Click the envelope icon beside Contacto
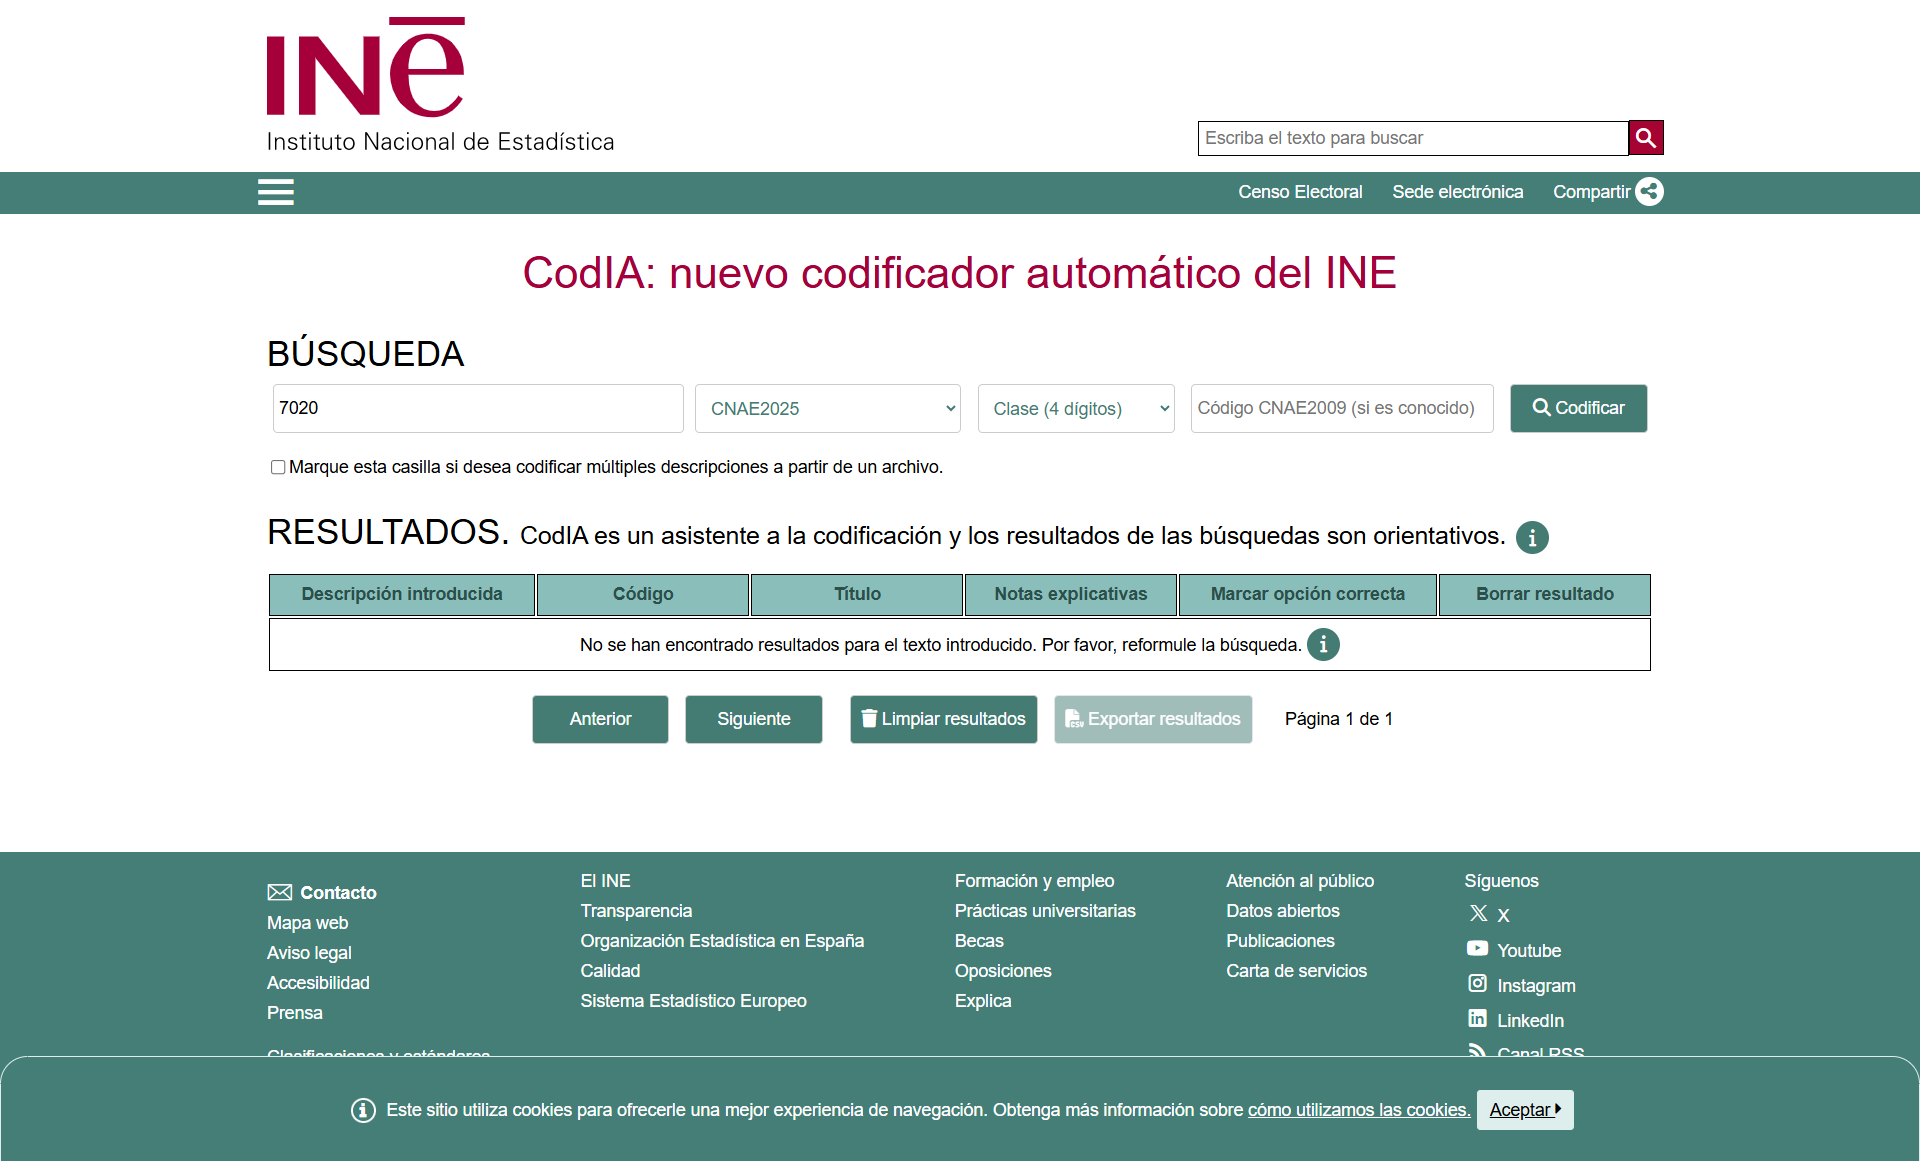Image resolution: width=1920 pixels, height=1161 pixels. coord(280,892)
